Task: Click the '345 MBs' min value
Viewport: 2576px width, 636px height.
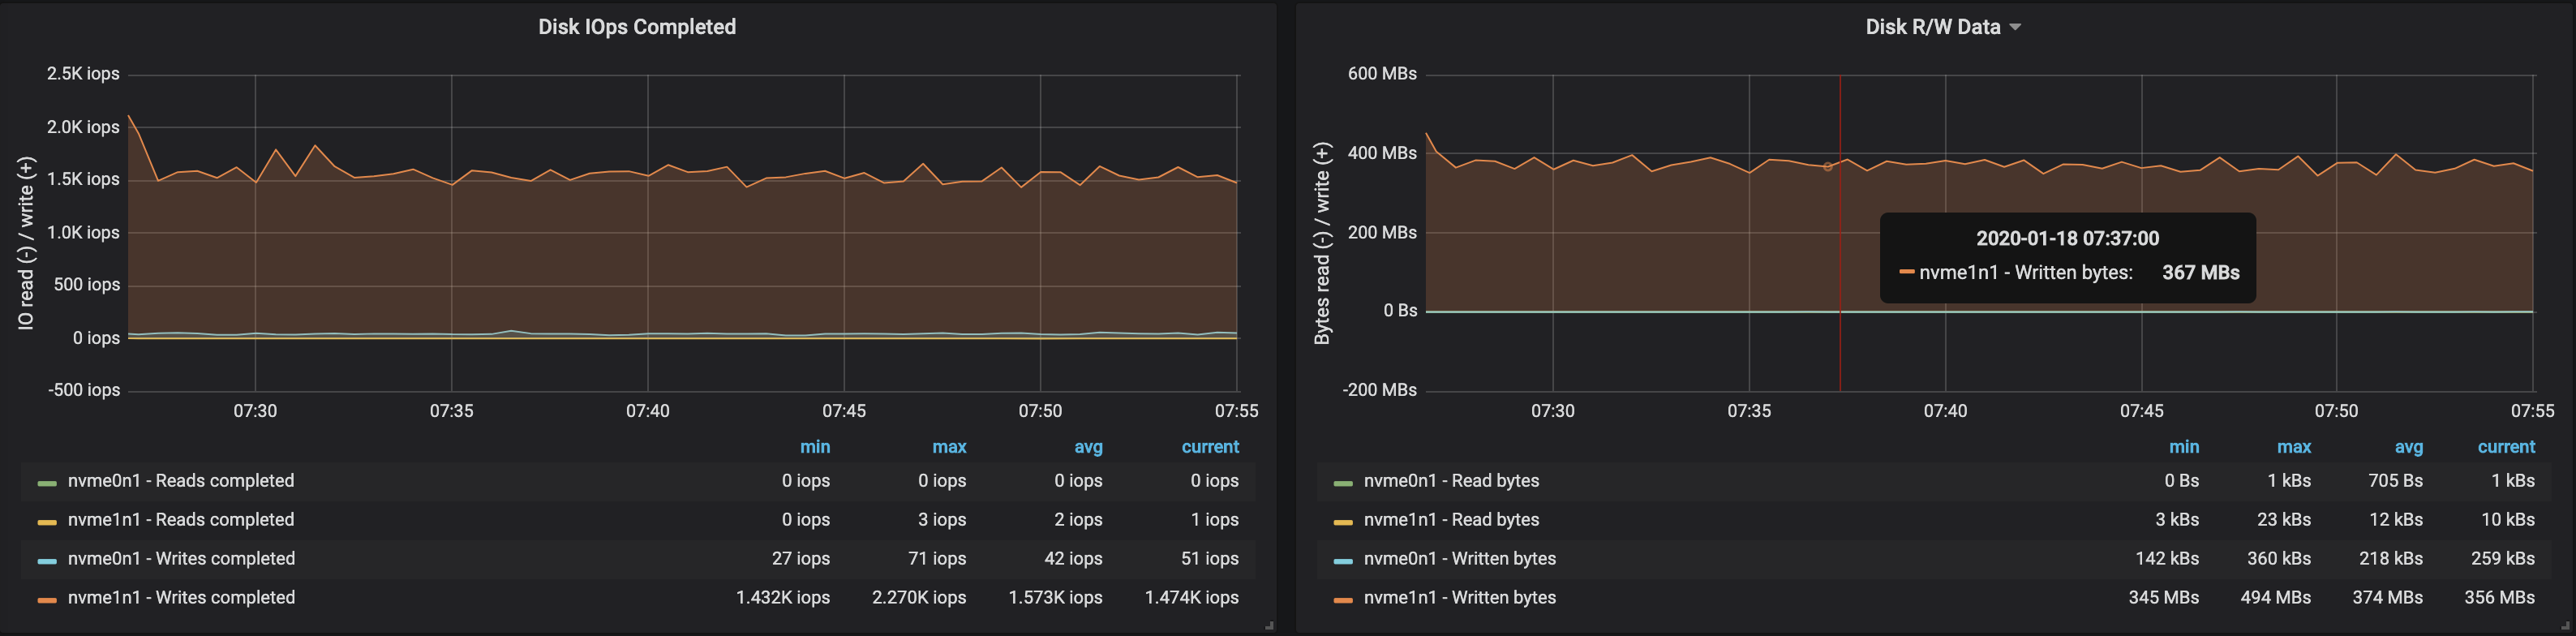Action: pyautogui.click(x=2163, y=598)
